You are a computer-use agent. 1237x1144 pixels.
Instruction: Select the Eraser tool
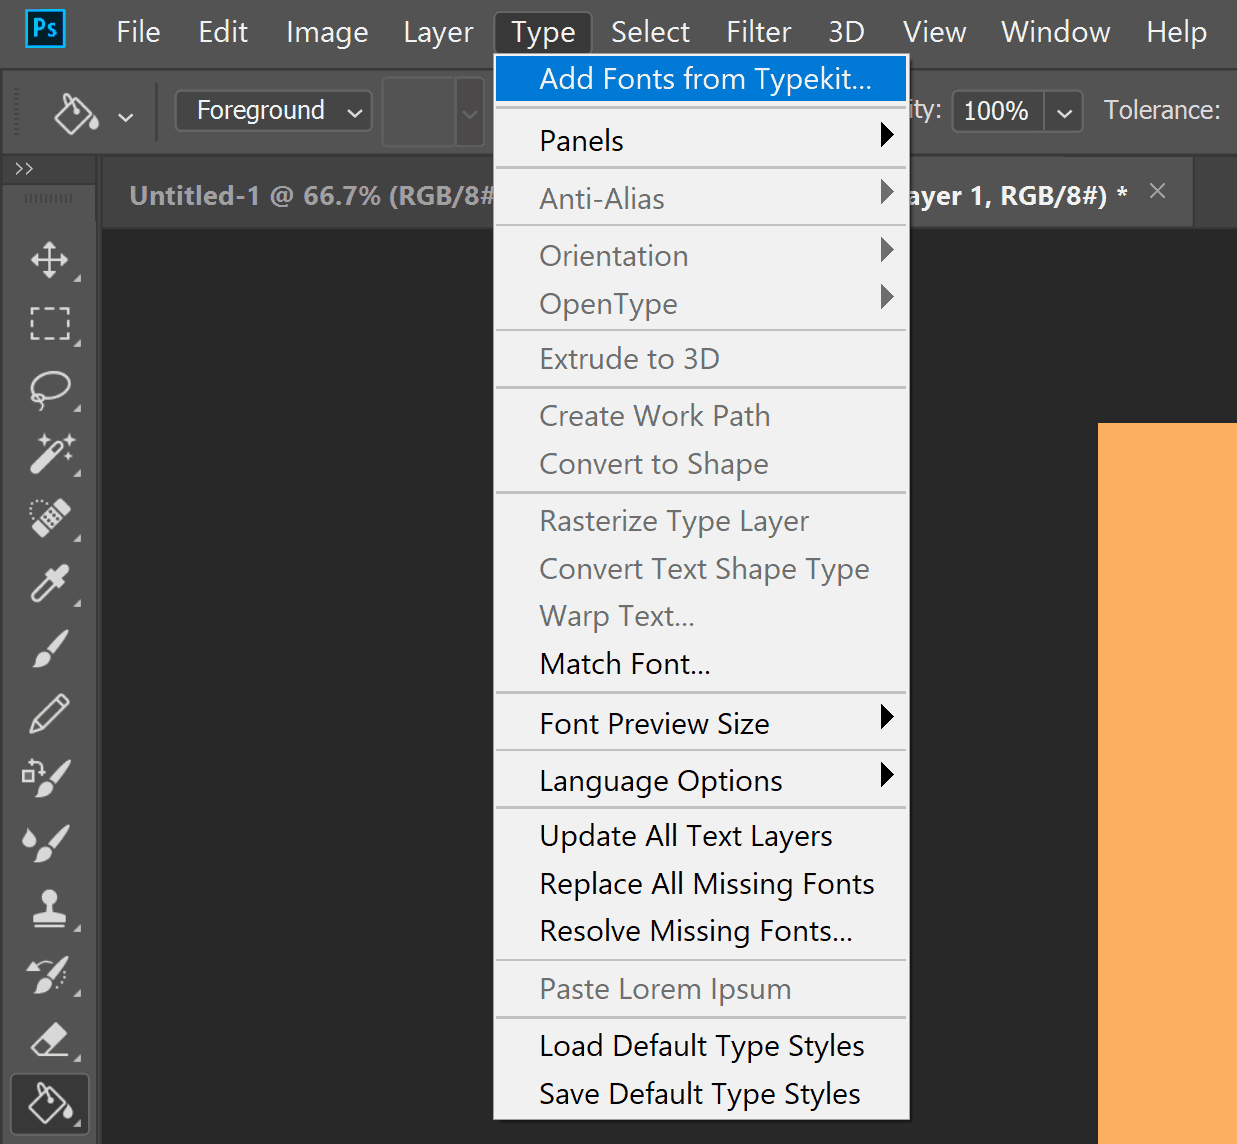coord(49,1040)
